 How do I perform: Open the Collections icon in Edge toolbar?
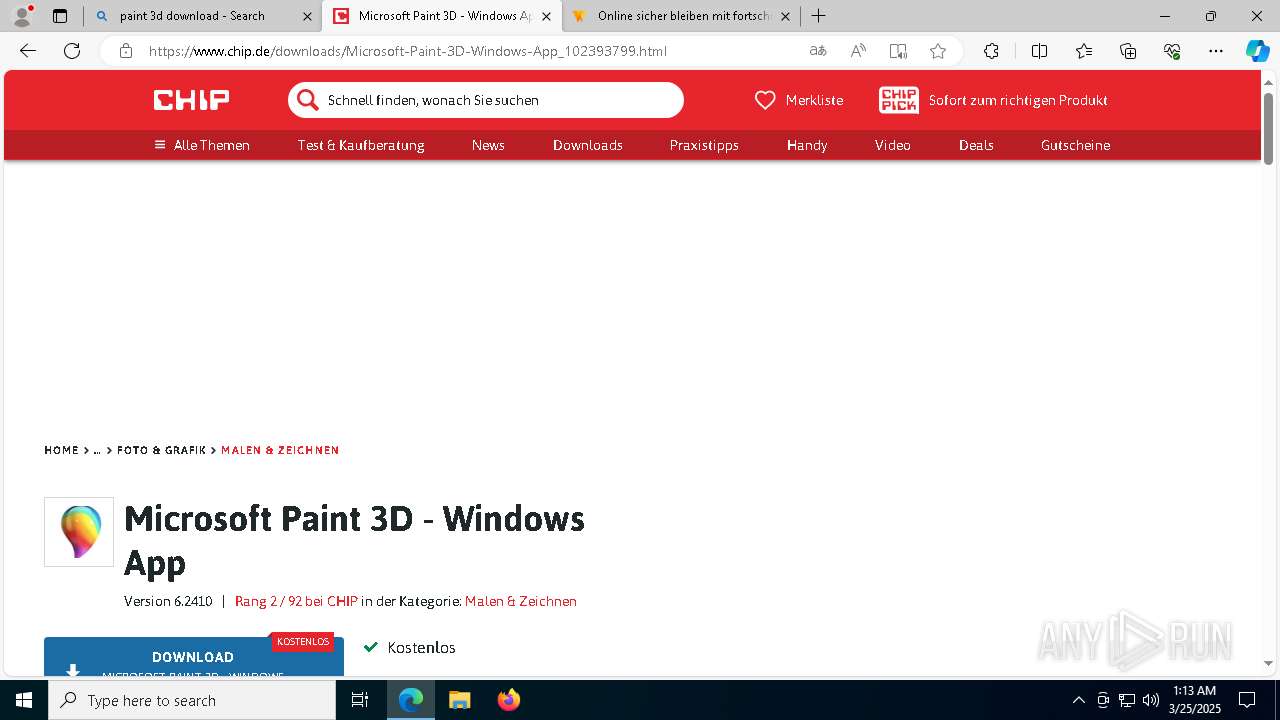(x=1128, y=51)
